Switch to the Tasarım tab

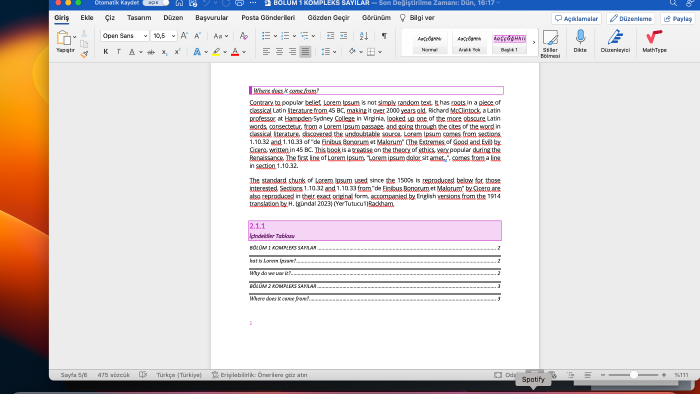(139, 18)
